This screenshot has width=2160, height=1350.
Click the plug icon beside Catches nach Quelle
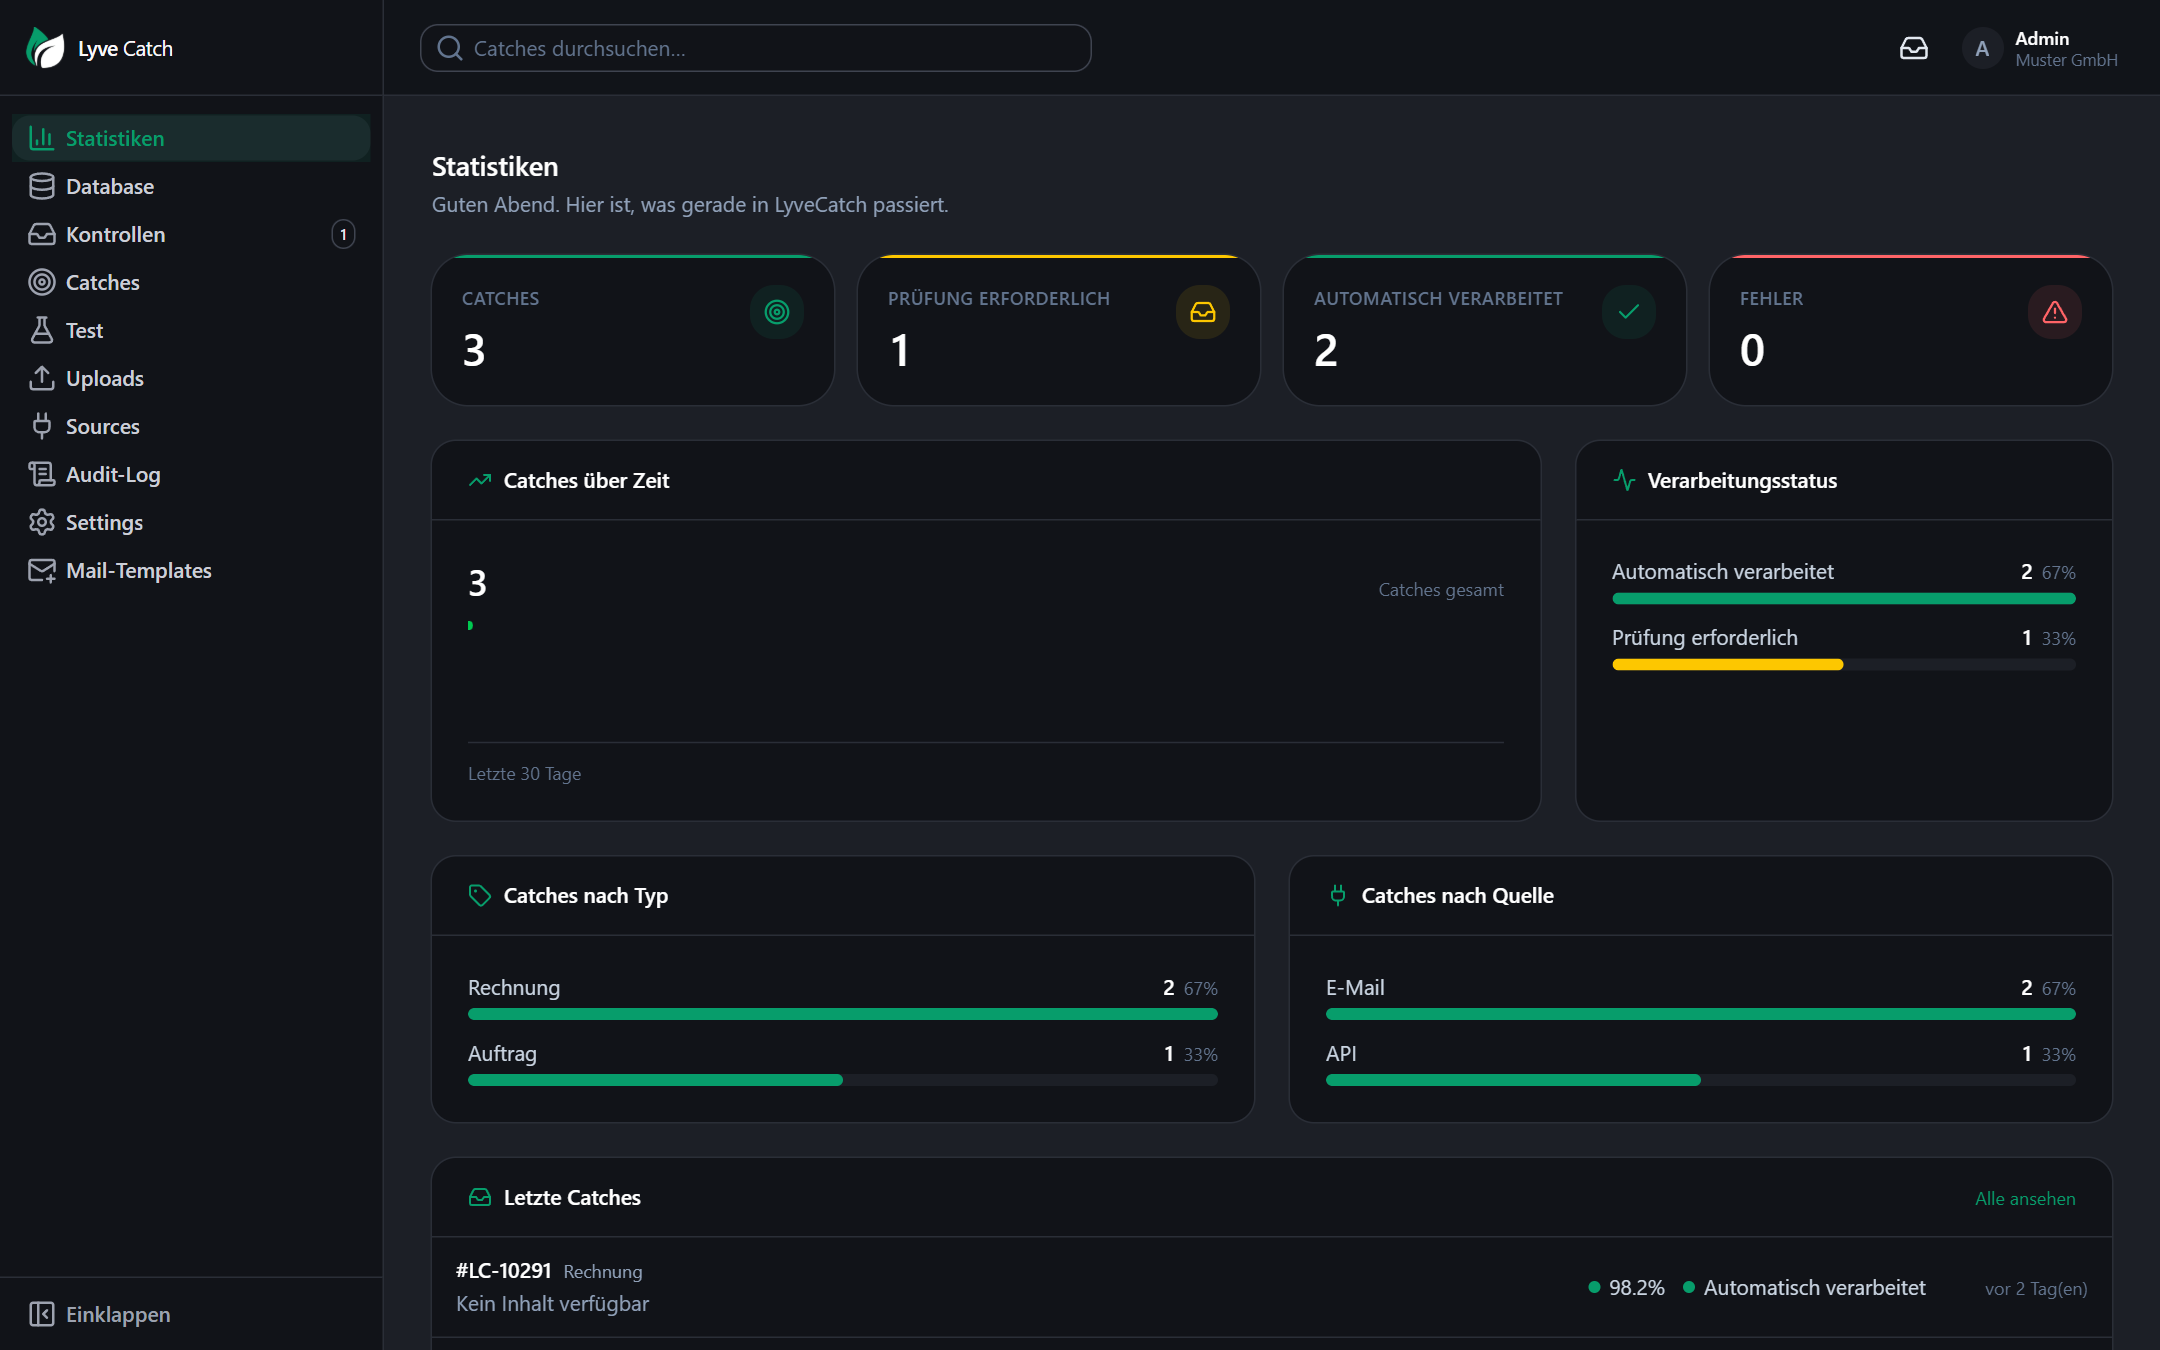pos(1338,895)
